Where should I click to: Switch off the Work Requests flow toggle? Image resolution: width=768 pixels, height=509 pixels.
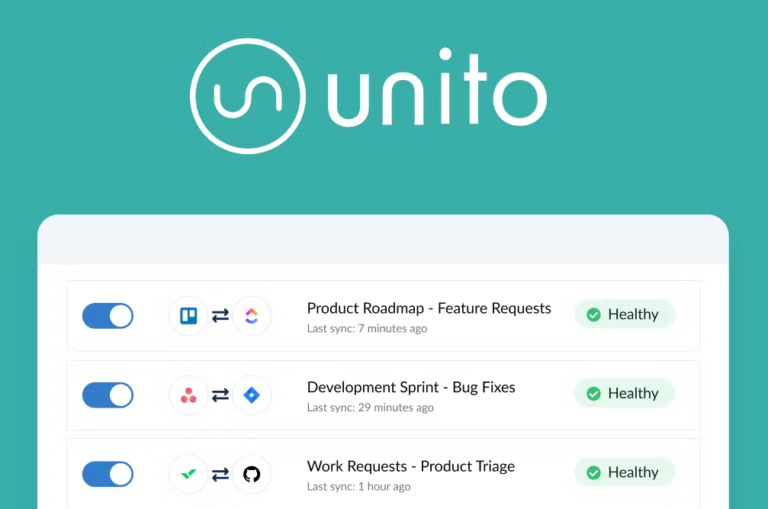point(108,474)
